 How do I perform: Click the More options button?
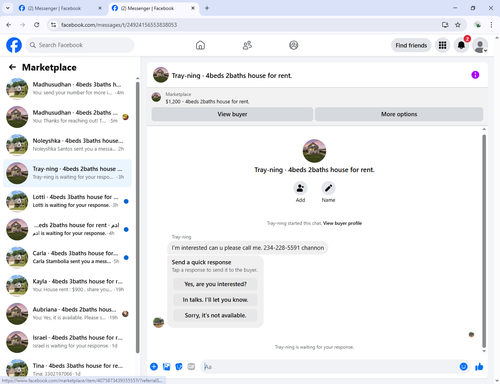pyautogui.click(x=399, y=114)
